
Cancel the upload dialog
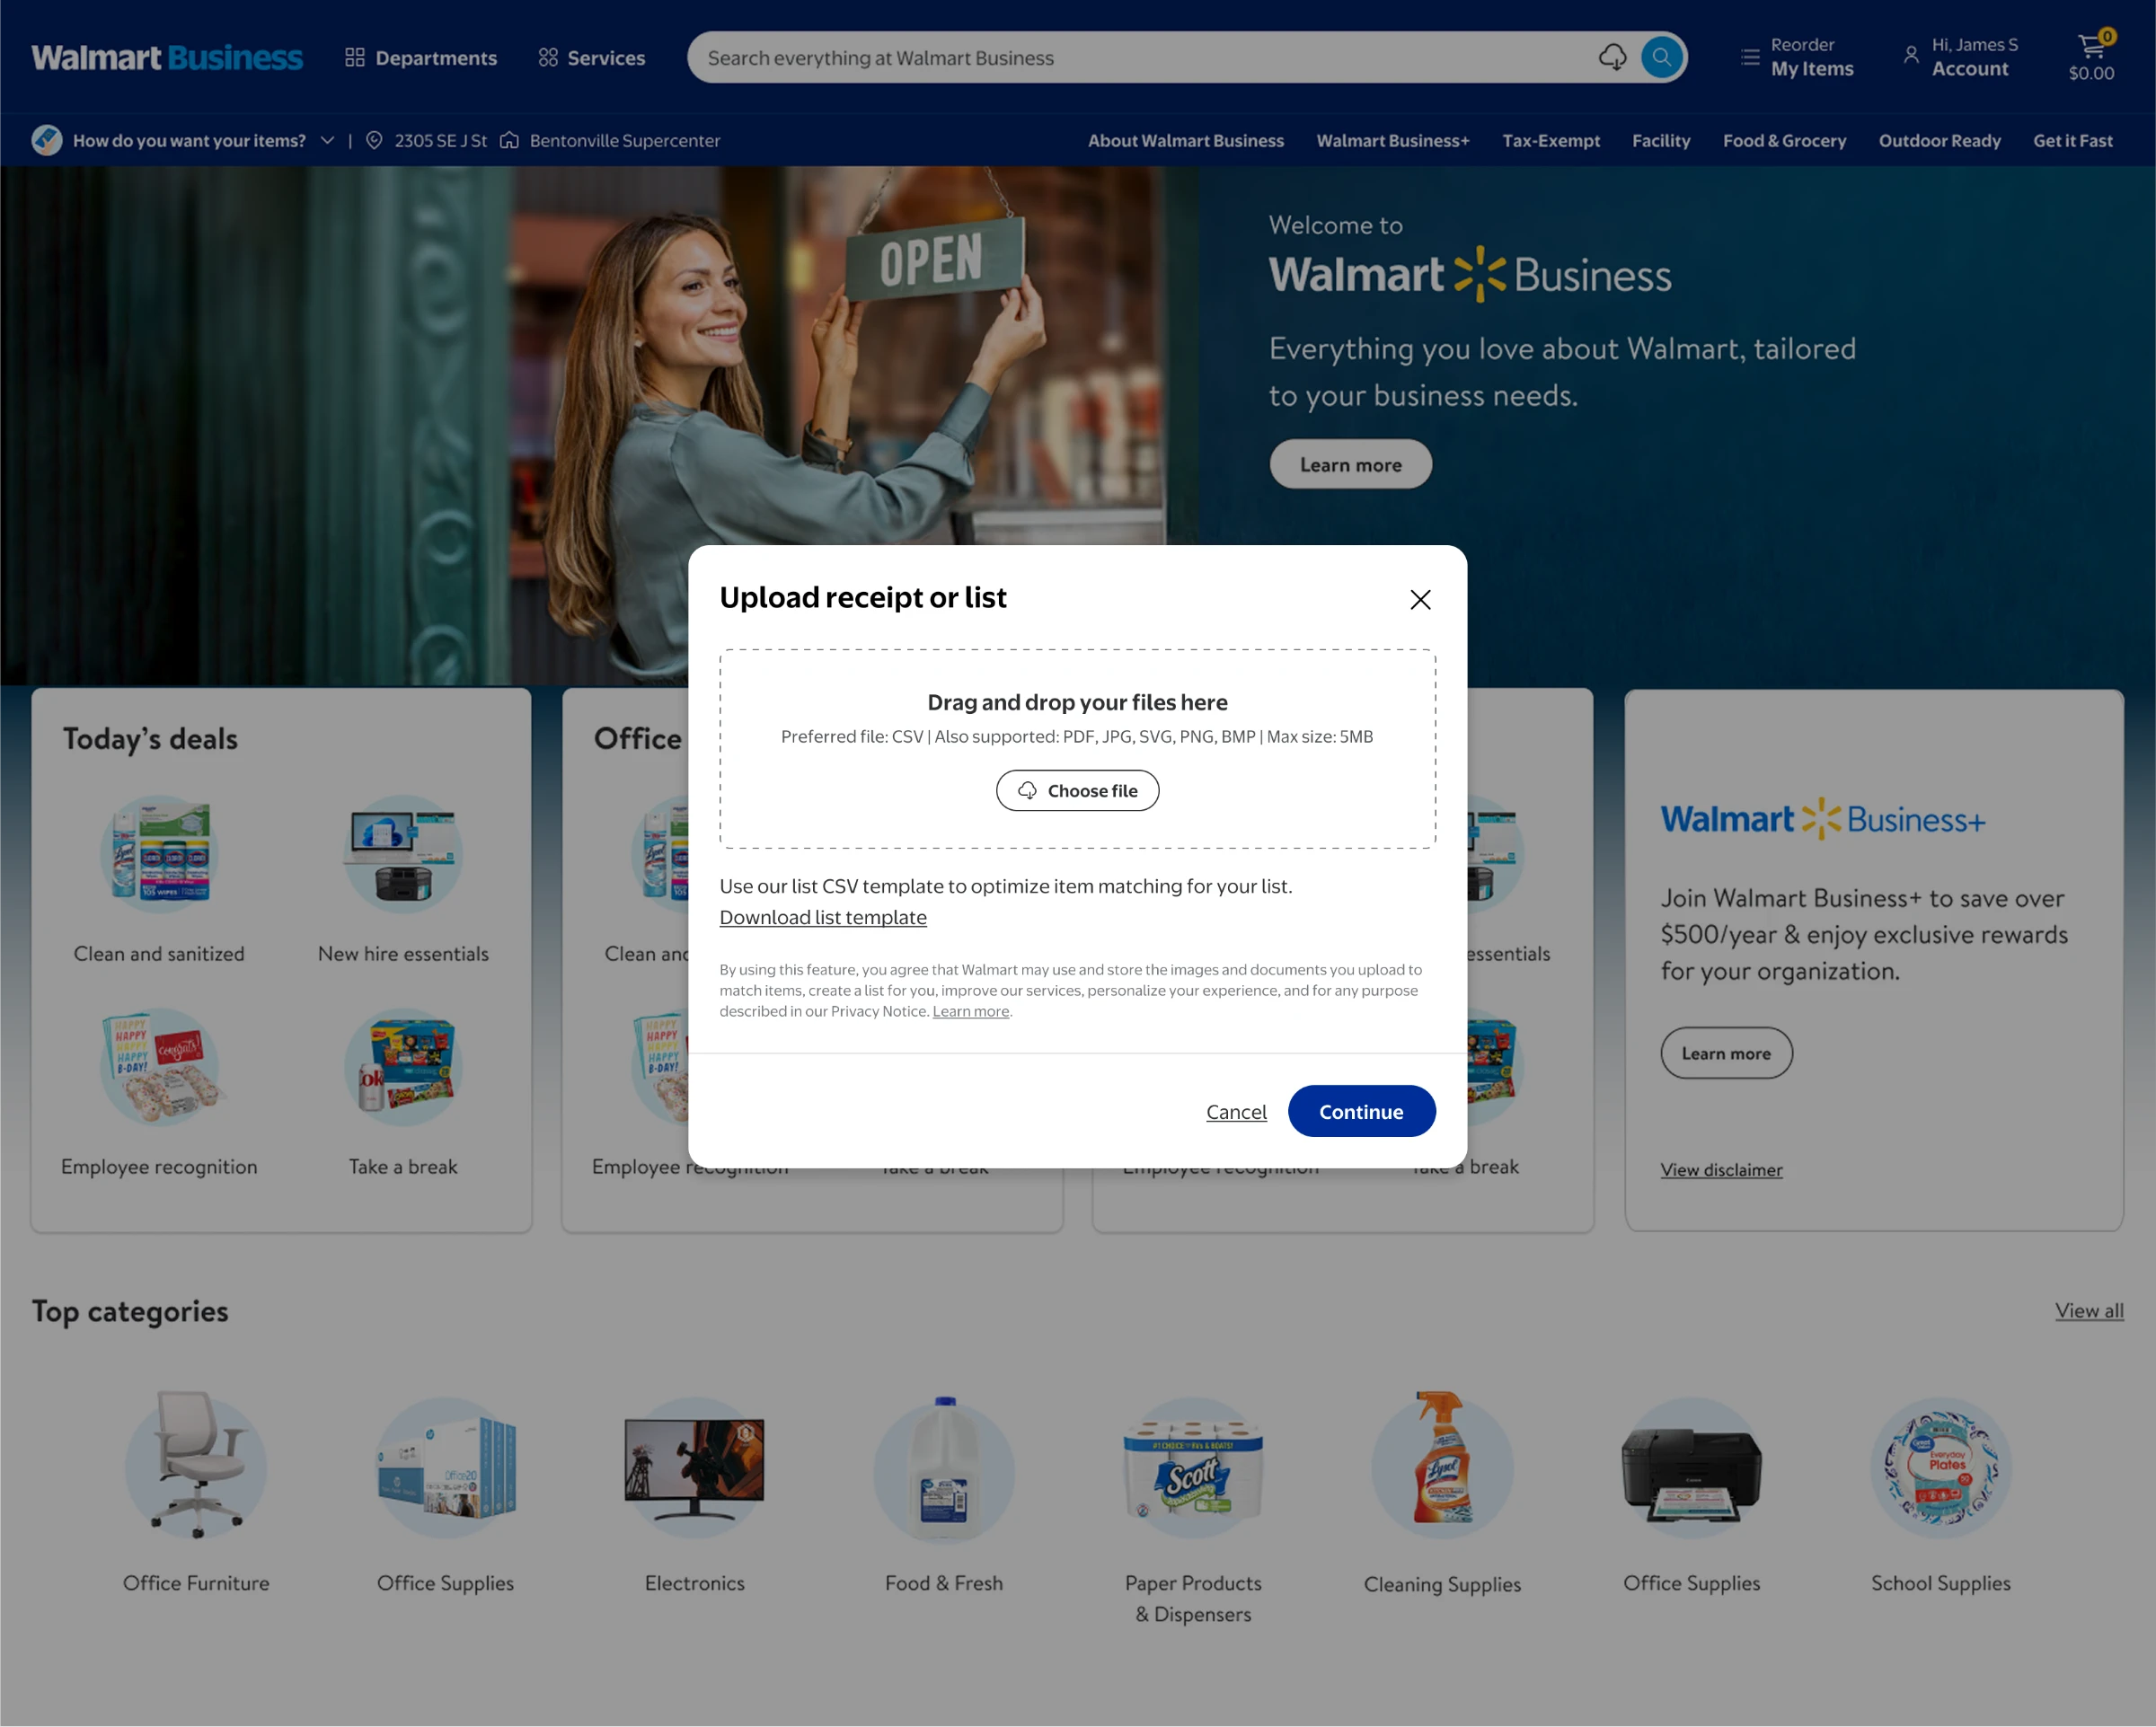(1236, 1111)
